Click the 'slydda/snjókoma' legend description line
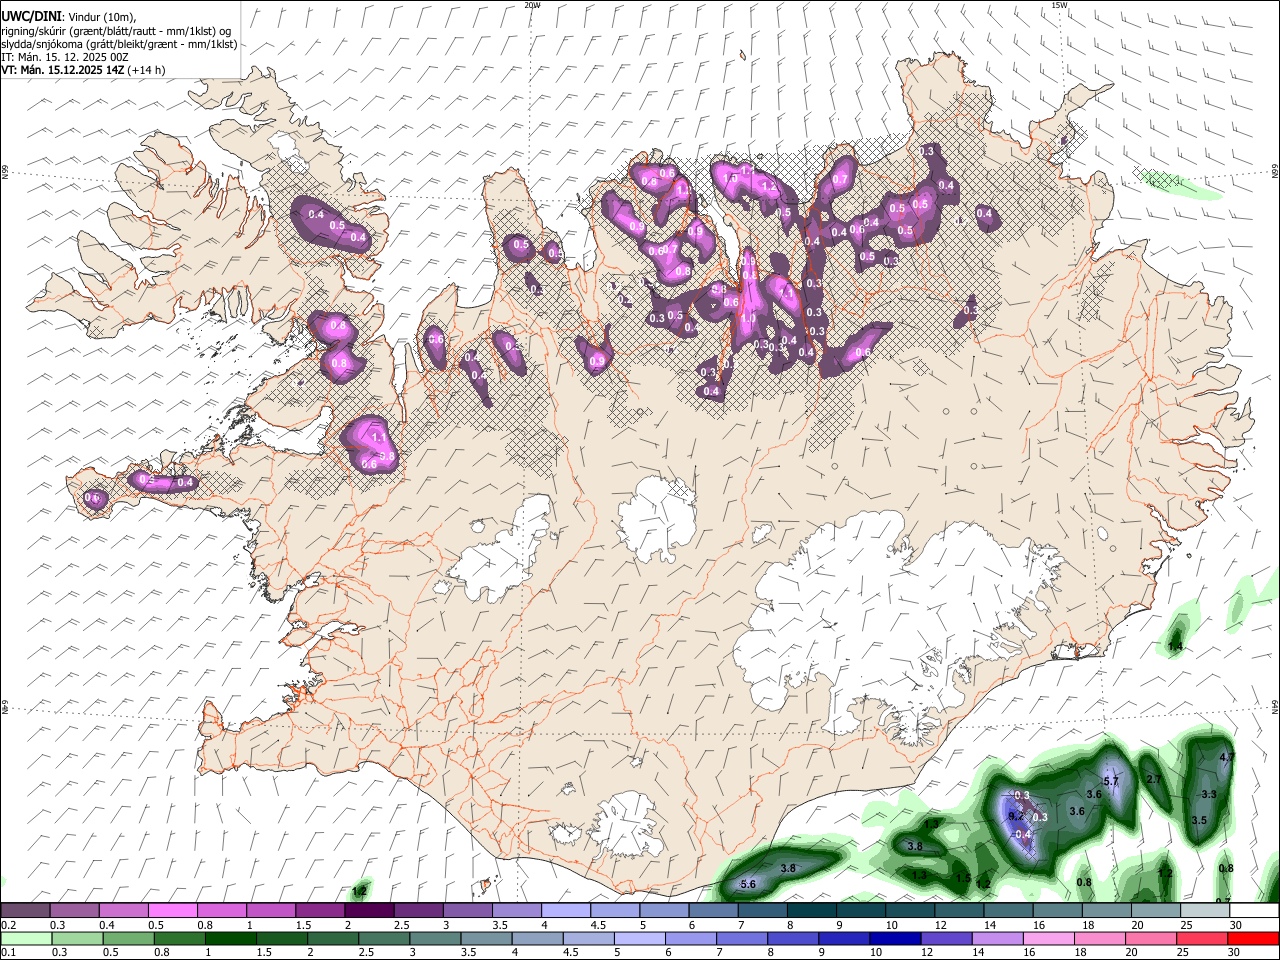 click(x=119, y=44)
